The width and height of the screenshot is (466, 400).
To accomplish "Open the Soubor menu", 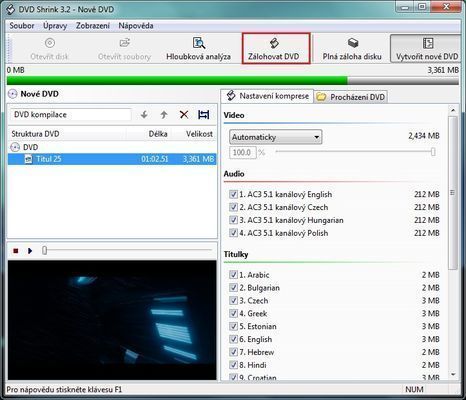I will tap(22, 26).
